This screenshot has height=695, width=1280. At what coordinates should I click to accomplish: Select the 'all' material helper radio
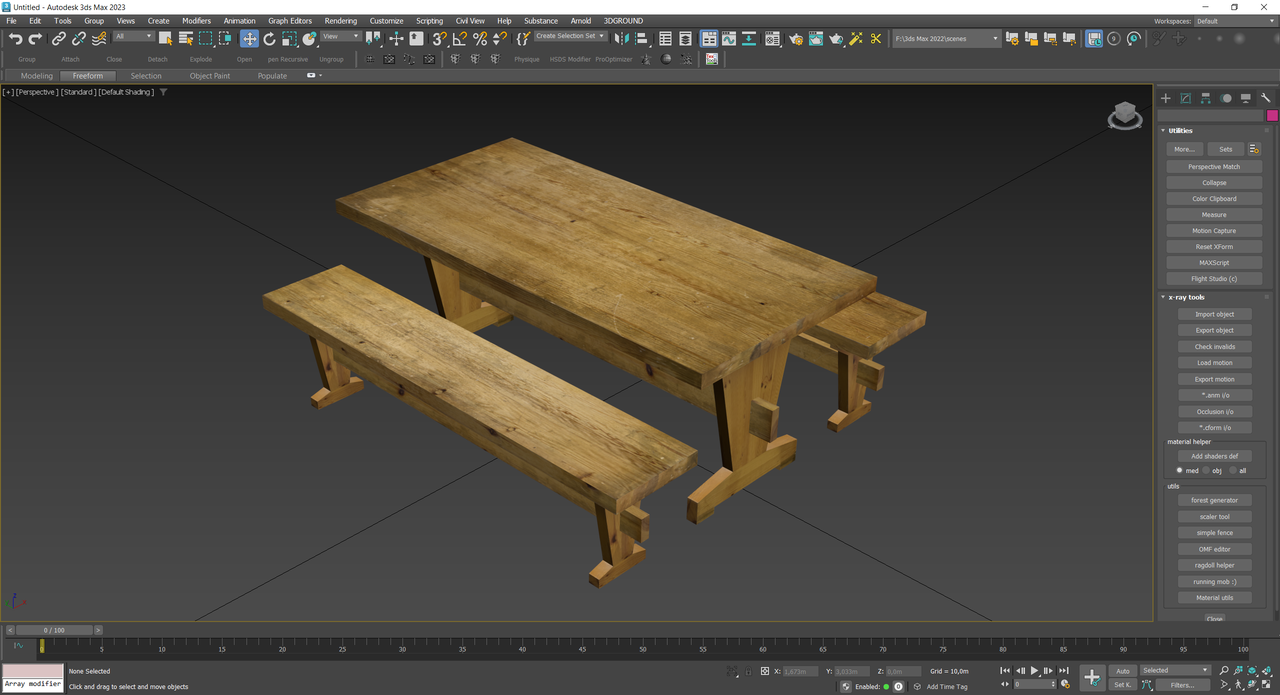(1233, 470)
